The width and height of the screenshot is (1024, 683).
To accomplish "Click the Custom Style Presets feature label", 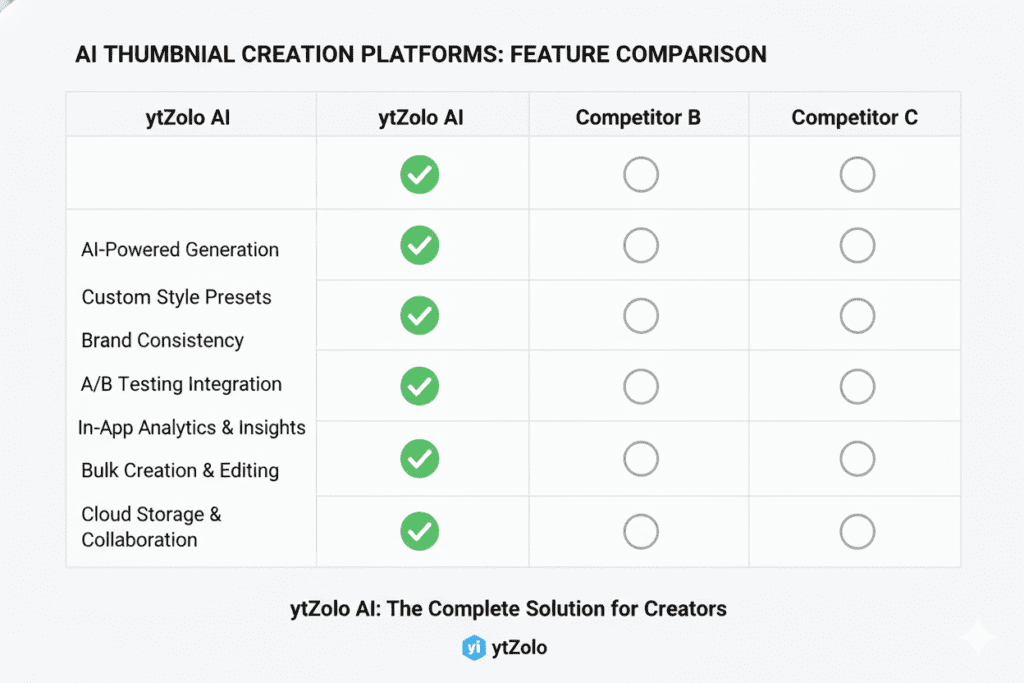I will [176, 297].
